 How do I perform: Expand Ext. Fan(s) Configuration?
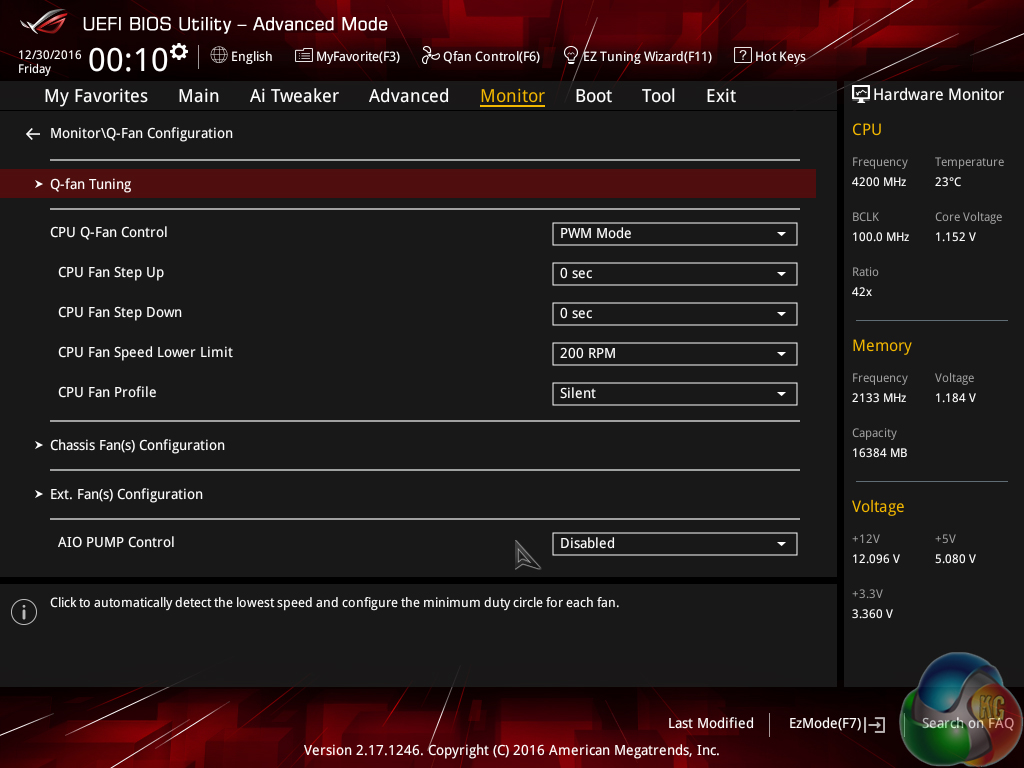pyautogui.click(x=126, y=494)
